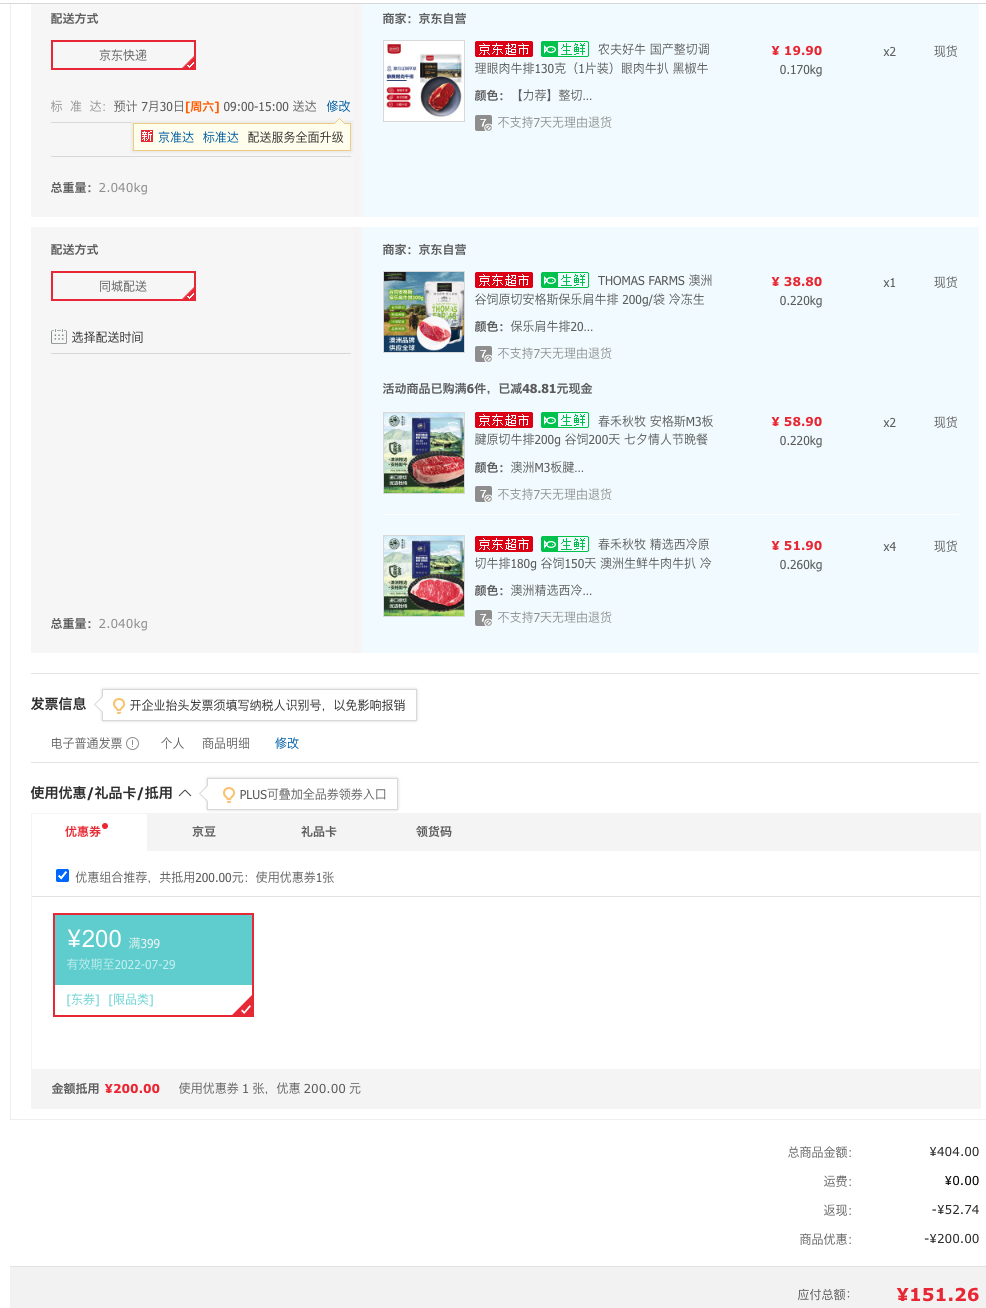Open PLUS可叠加全品券领券入口 link

coord(313,794)
